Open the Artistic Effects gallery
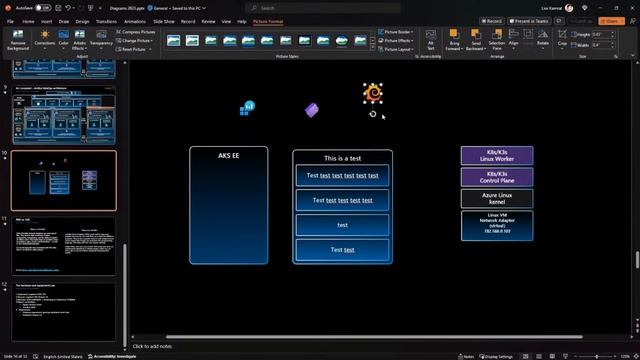Screen dimensions: 640x360 (x=80, y=40)
